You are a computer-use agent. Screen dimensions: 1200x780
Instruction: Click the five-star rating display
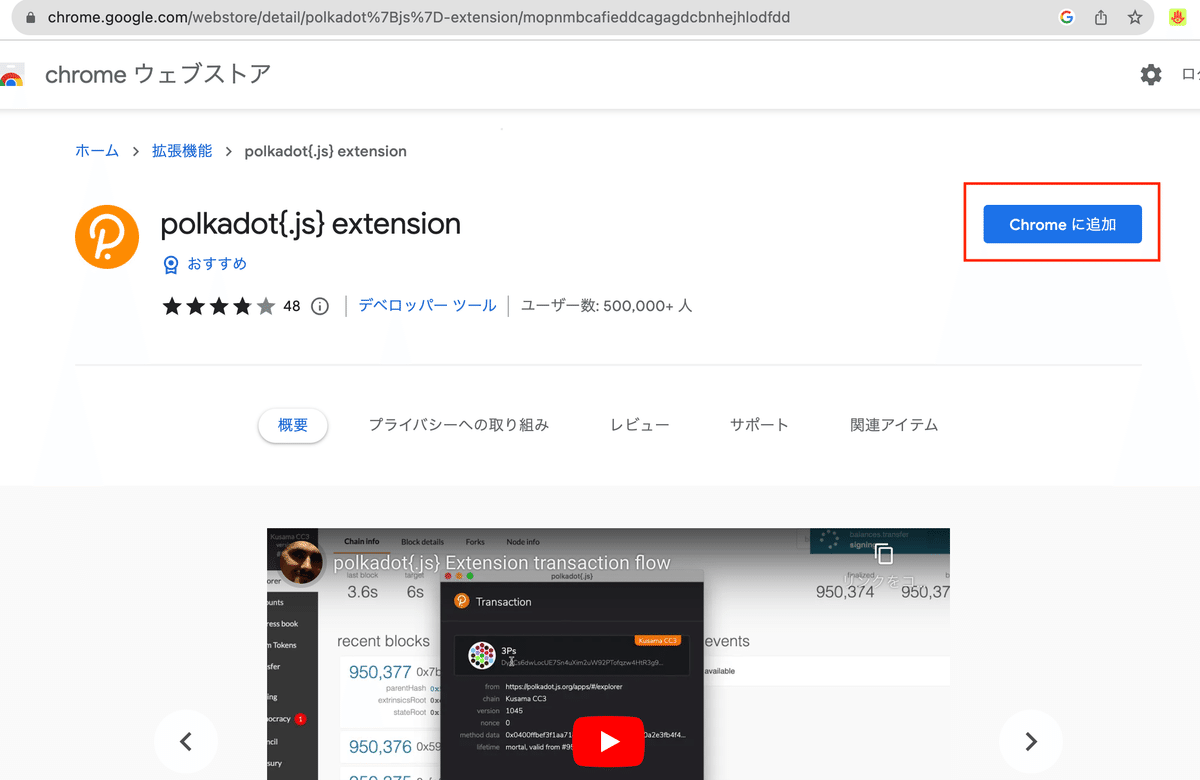click(218, 306)
